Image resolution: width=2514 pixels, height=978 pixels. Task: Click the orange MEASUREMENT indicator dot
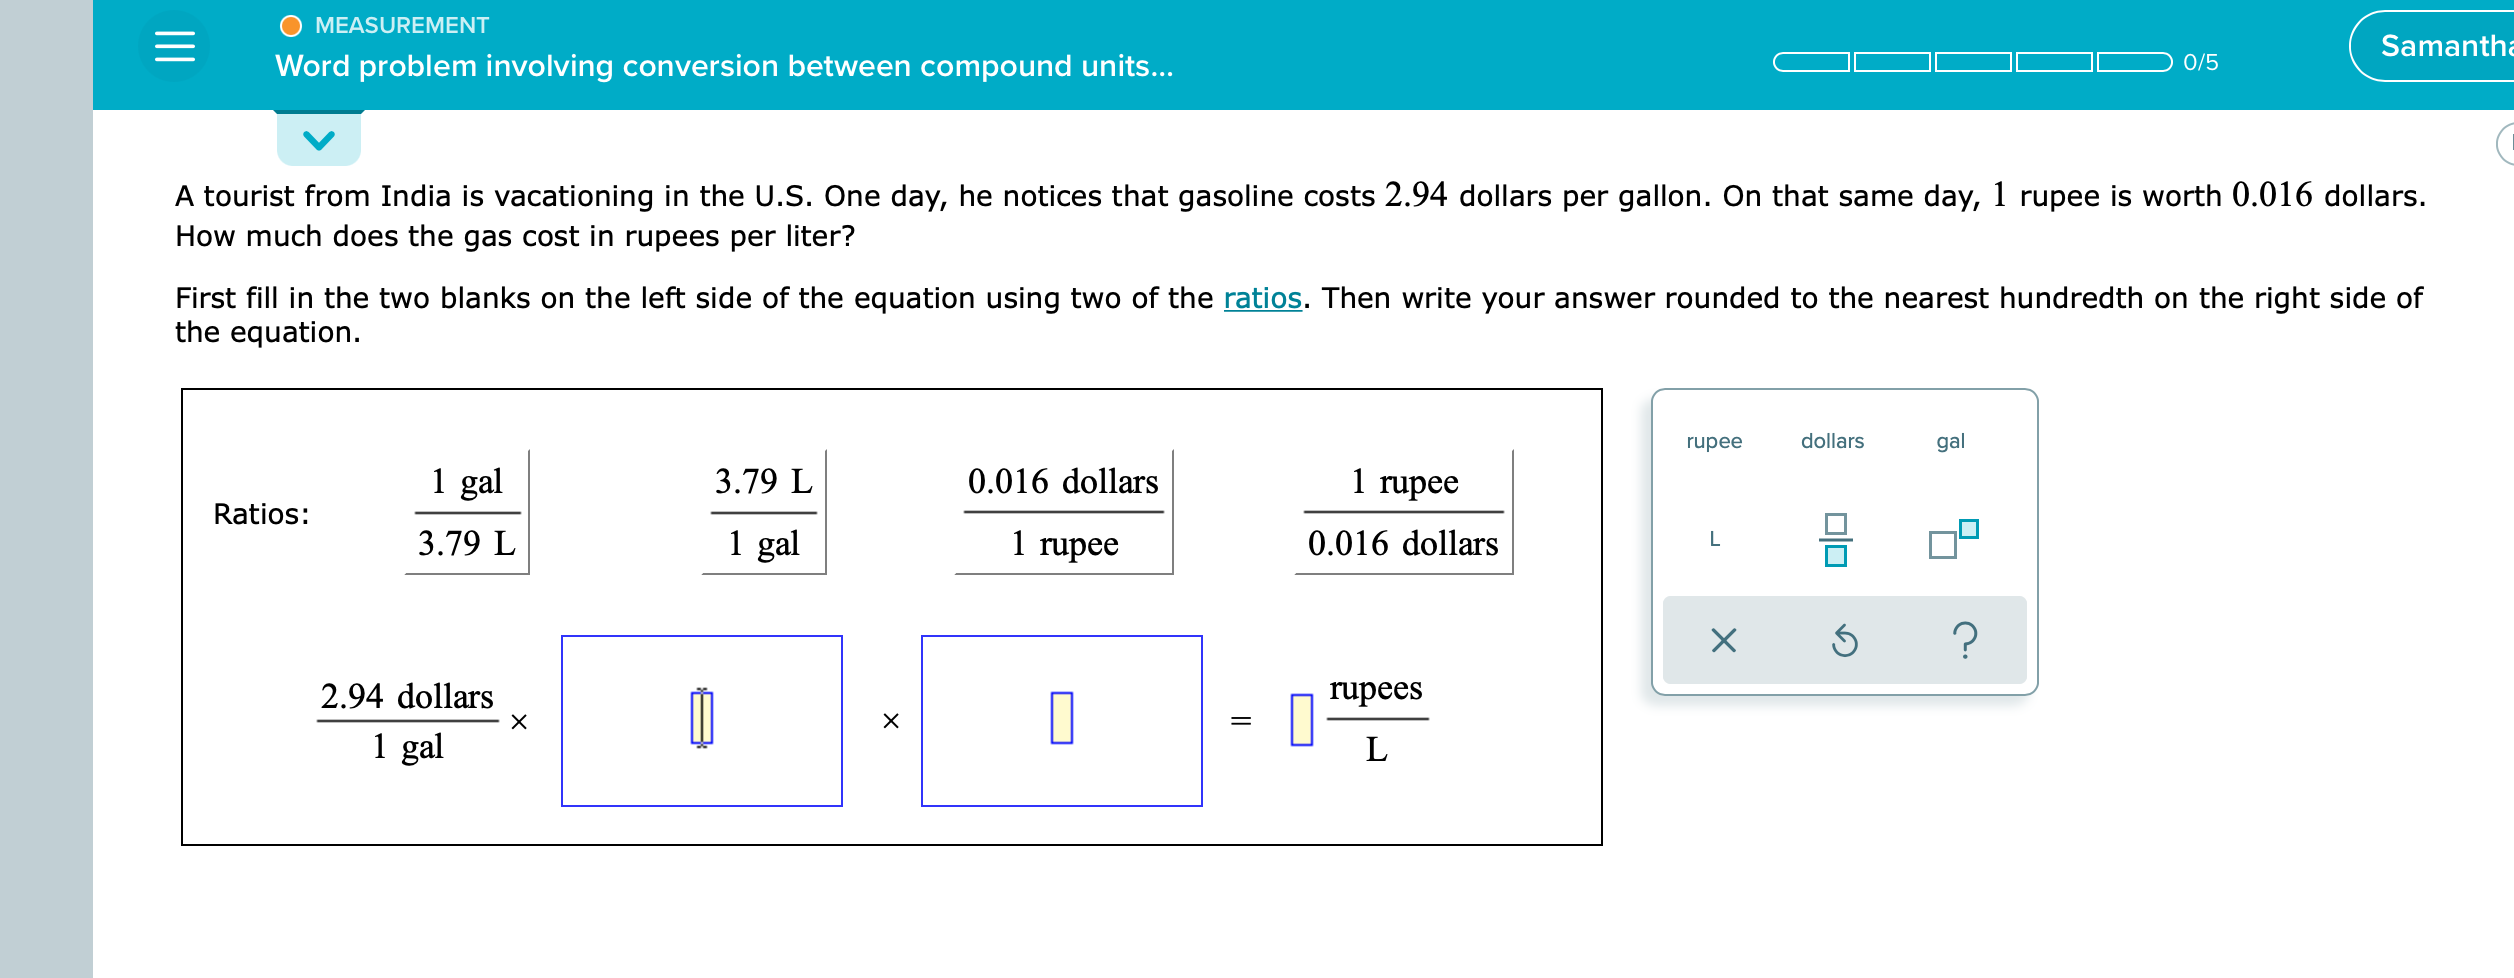click(x=291, y=24)
